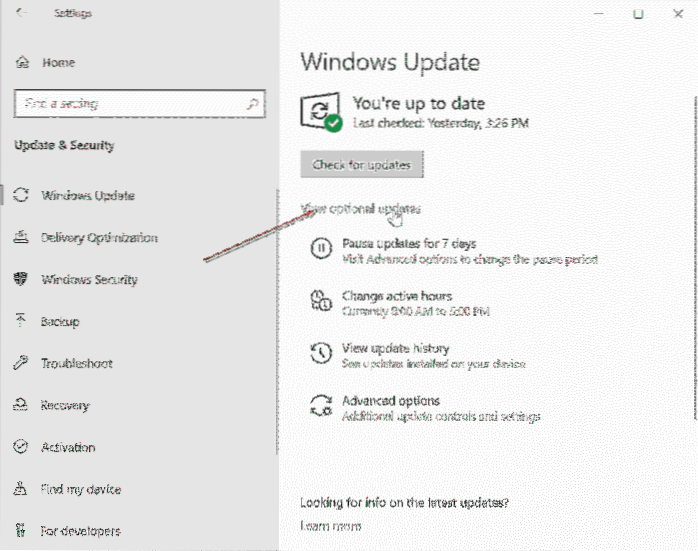This screenshot has height=551, width=698.
Task: Click the Delivery Optimization sidebar icon
Action: pyautogui.click(x=22, y=238)
